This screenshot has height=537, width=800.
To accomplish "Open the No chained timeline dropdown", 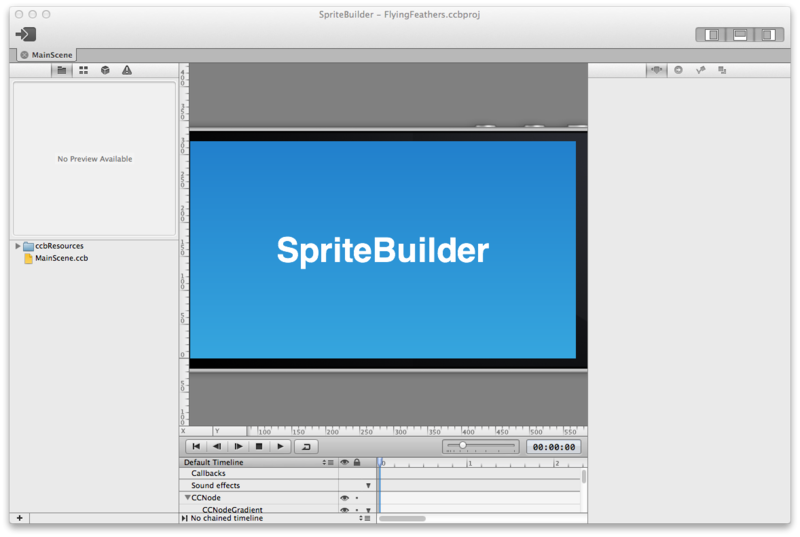I will point(364,518).
